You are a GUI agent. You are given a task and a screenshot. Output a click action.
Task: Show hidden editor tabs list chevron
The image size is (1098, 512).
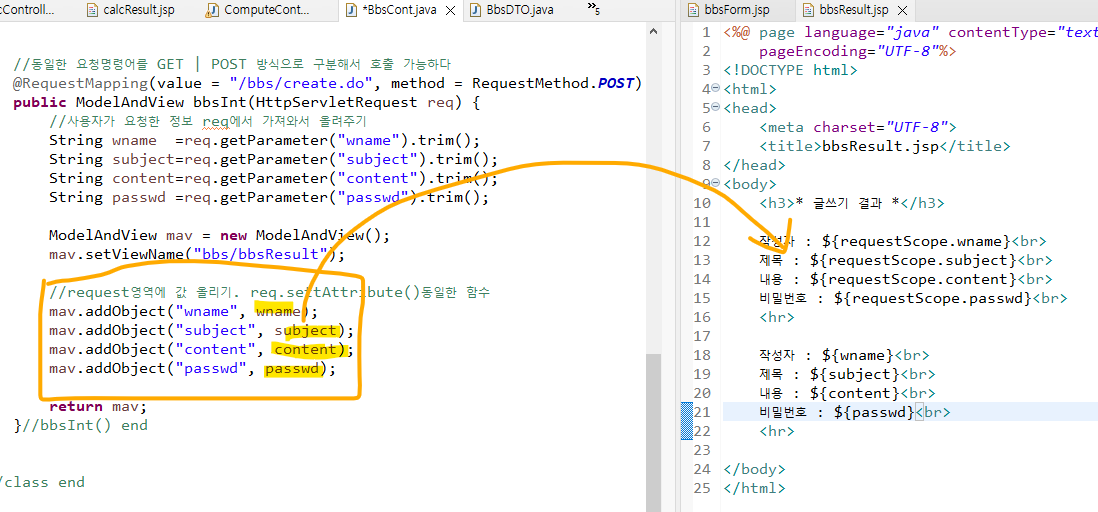594,8
